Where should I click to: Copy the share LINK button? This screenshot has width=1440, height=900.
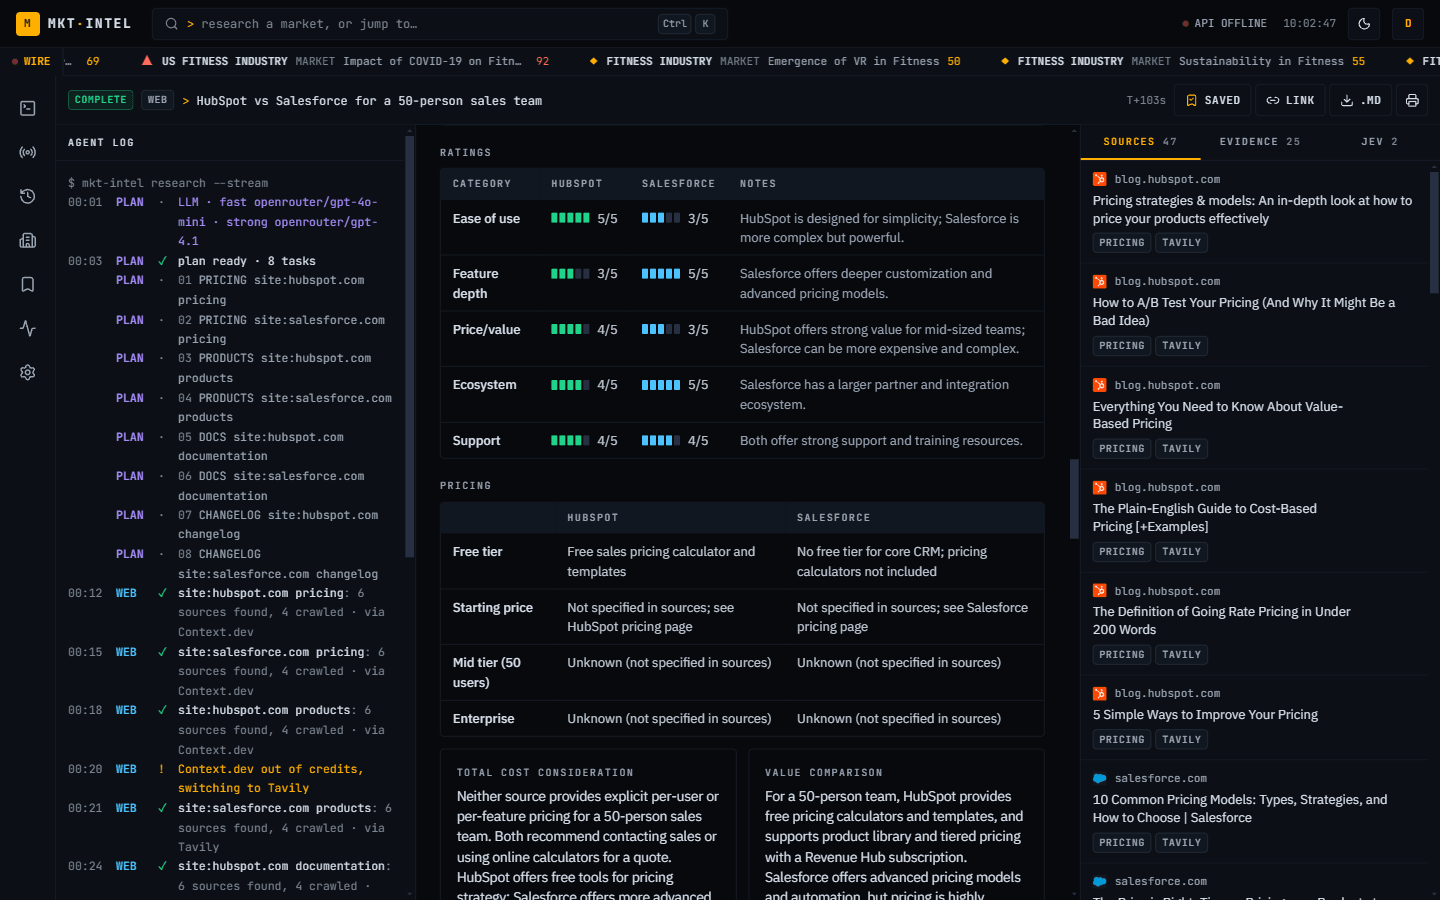[x=1290, y=100]
